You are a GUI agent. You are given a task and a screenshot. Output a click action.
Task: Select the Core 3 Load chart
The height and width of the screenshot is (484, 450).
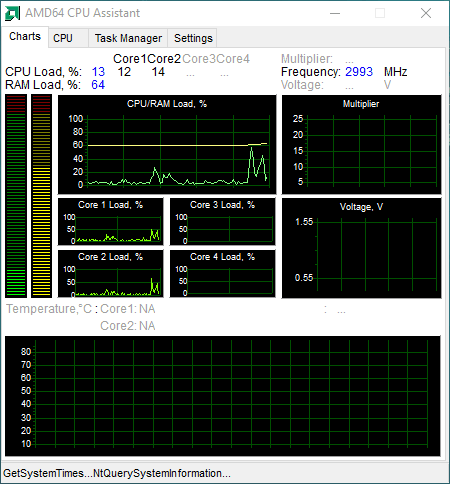[x=223, y=222]
